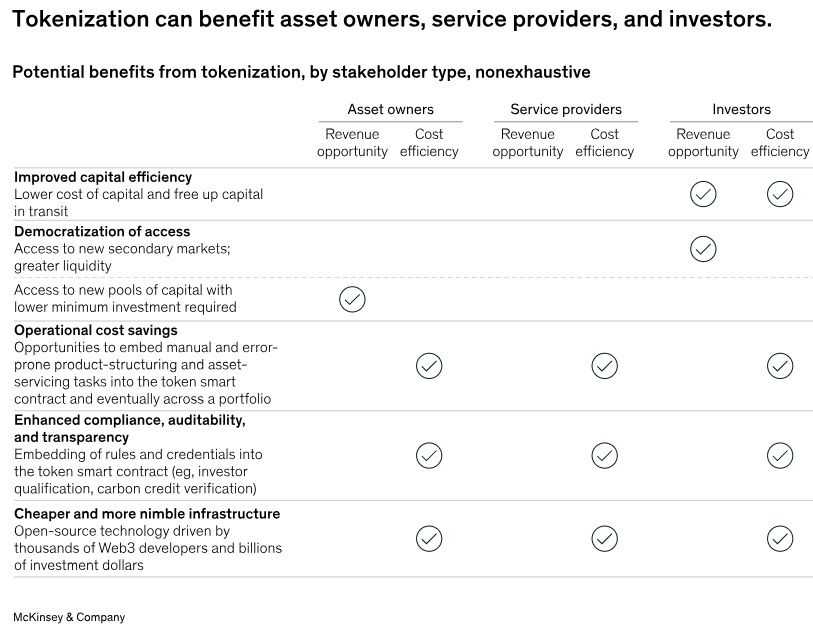Click the McKinsey & Company footer text
813x628 pixels.
(69, 617)
